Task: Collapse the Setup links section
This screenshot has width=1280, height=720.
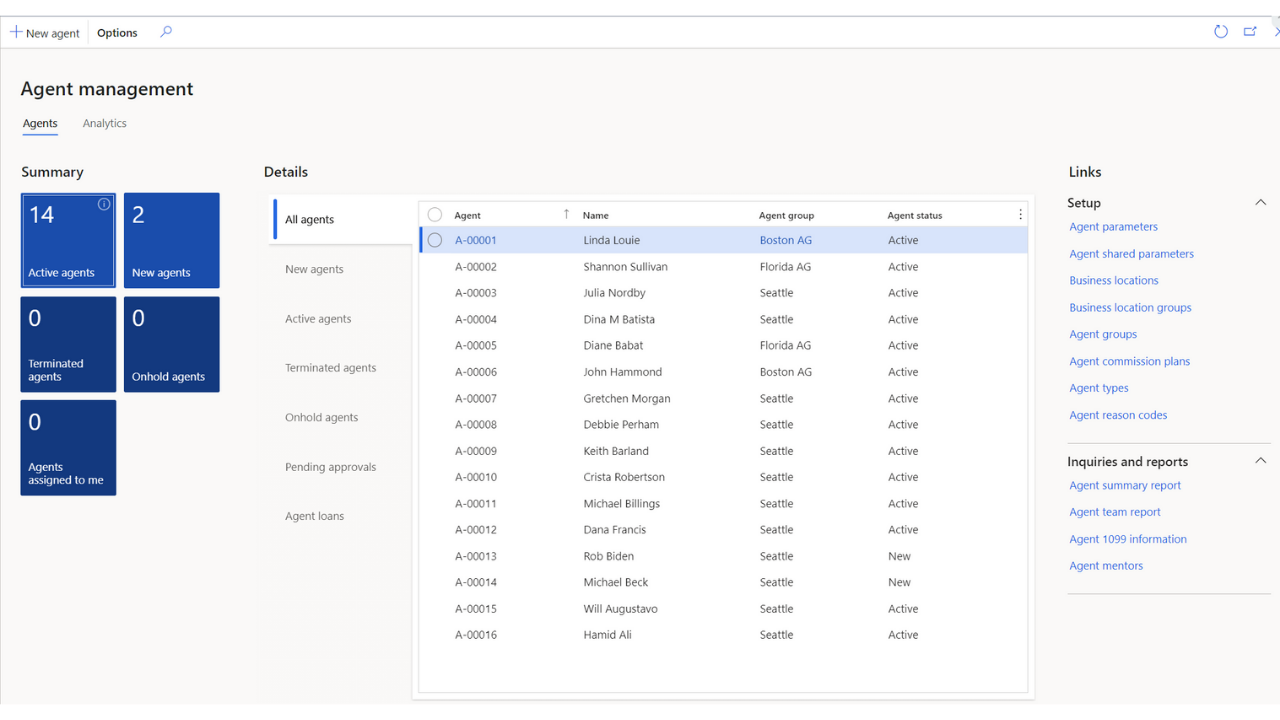Action: 1260,203
